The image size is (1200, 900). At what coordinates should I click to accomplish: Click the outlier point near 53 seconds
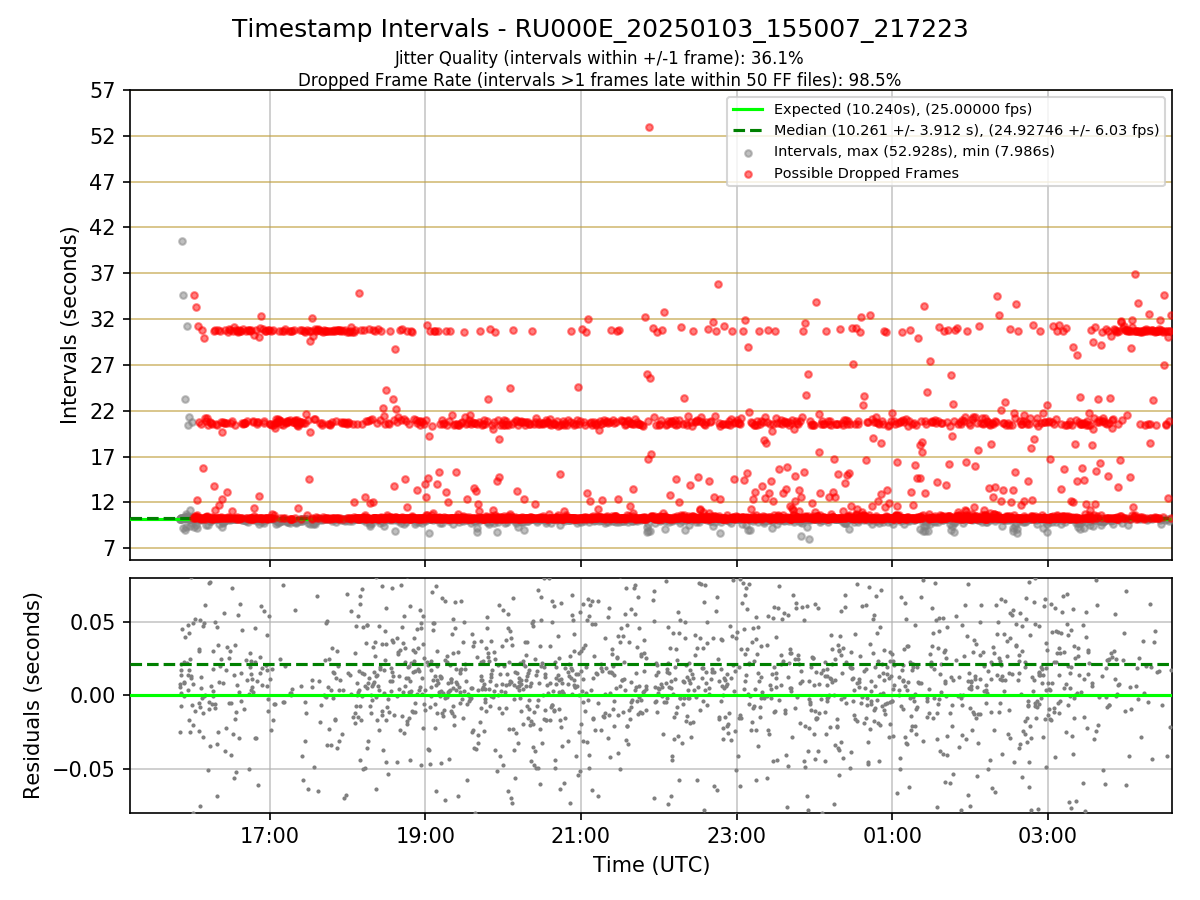pyautogui.click(x=649, y=127)
